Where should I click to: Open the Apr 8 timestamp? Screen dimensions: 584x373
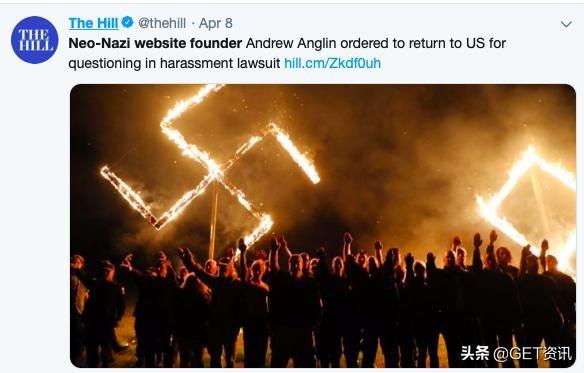click(x=216, y=23)
